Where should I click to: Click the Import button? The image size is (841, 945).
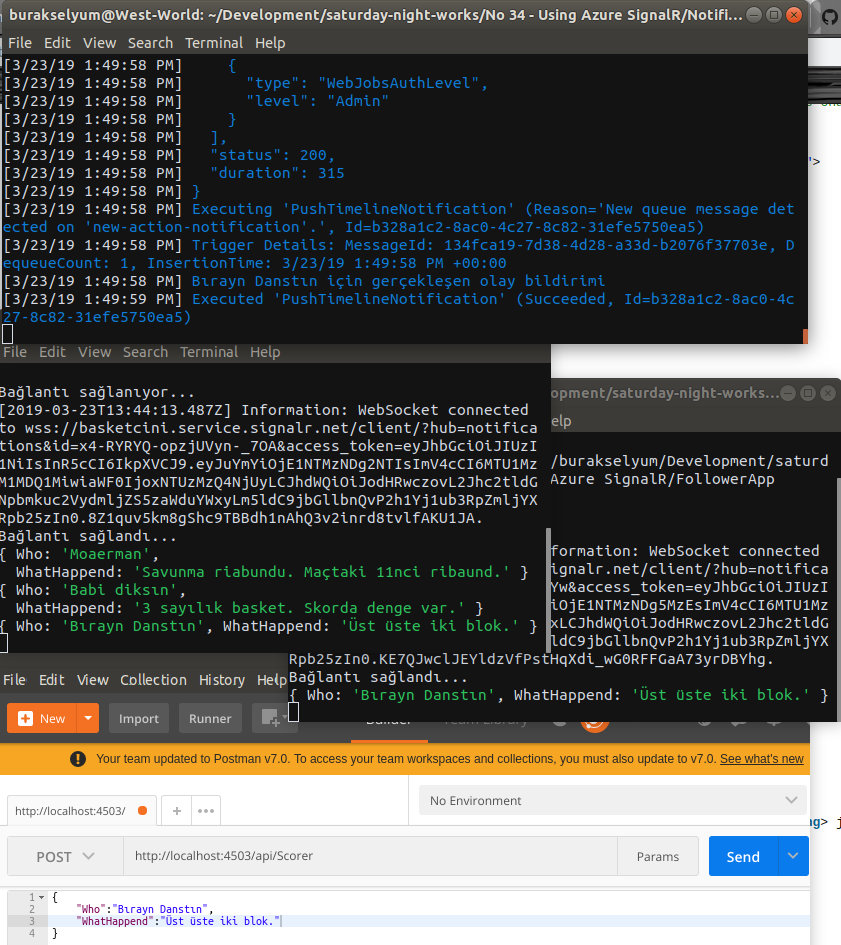tap(139, 718)
